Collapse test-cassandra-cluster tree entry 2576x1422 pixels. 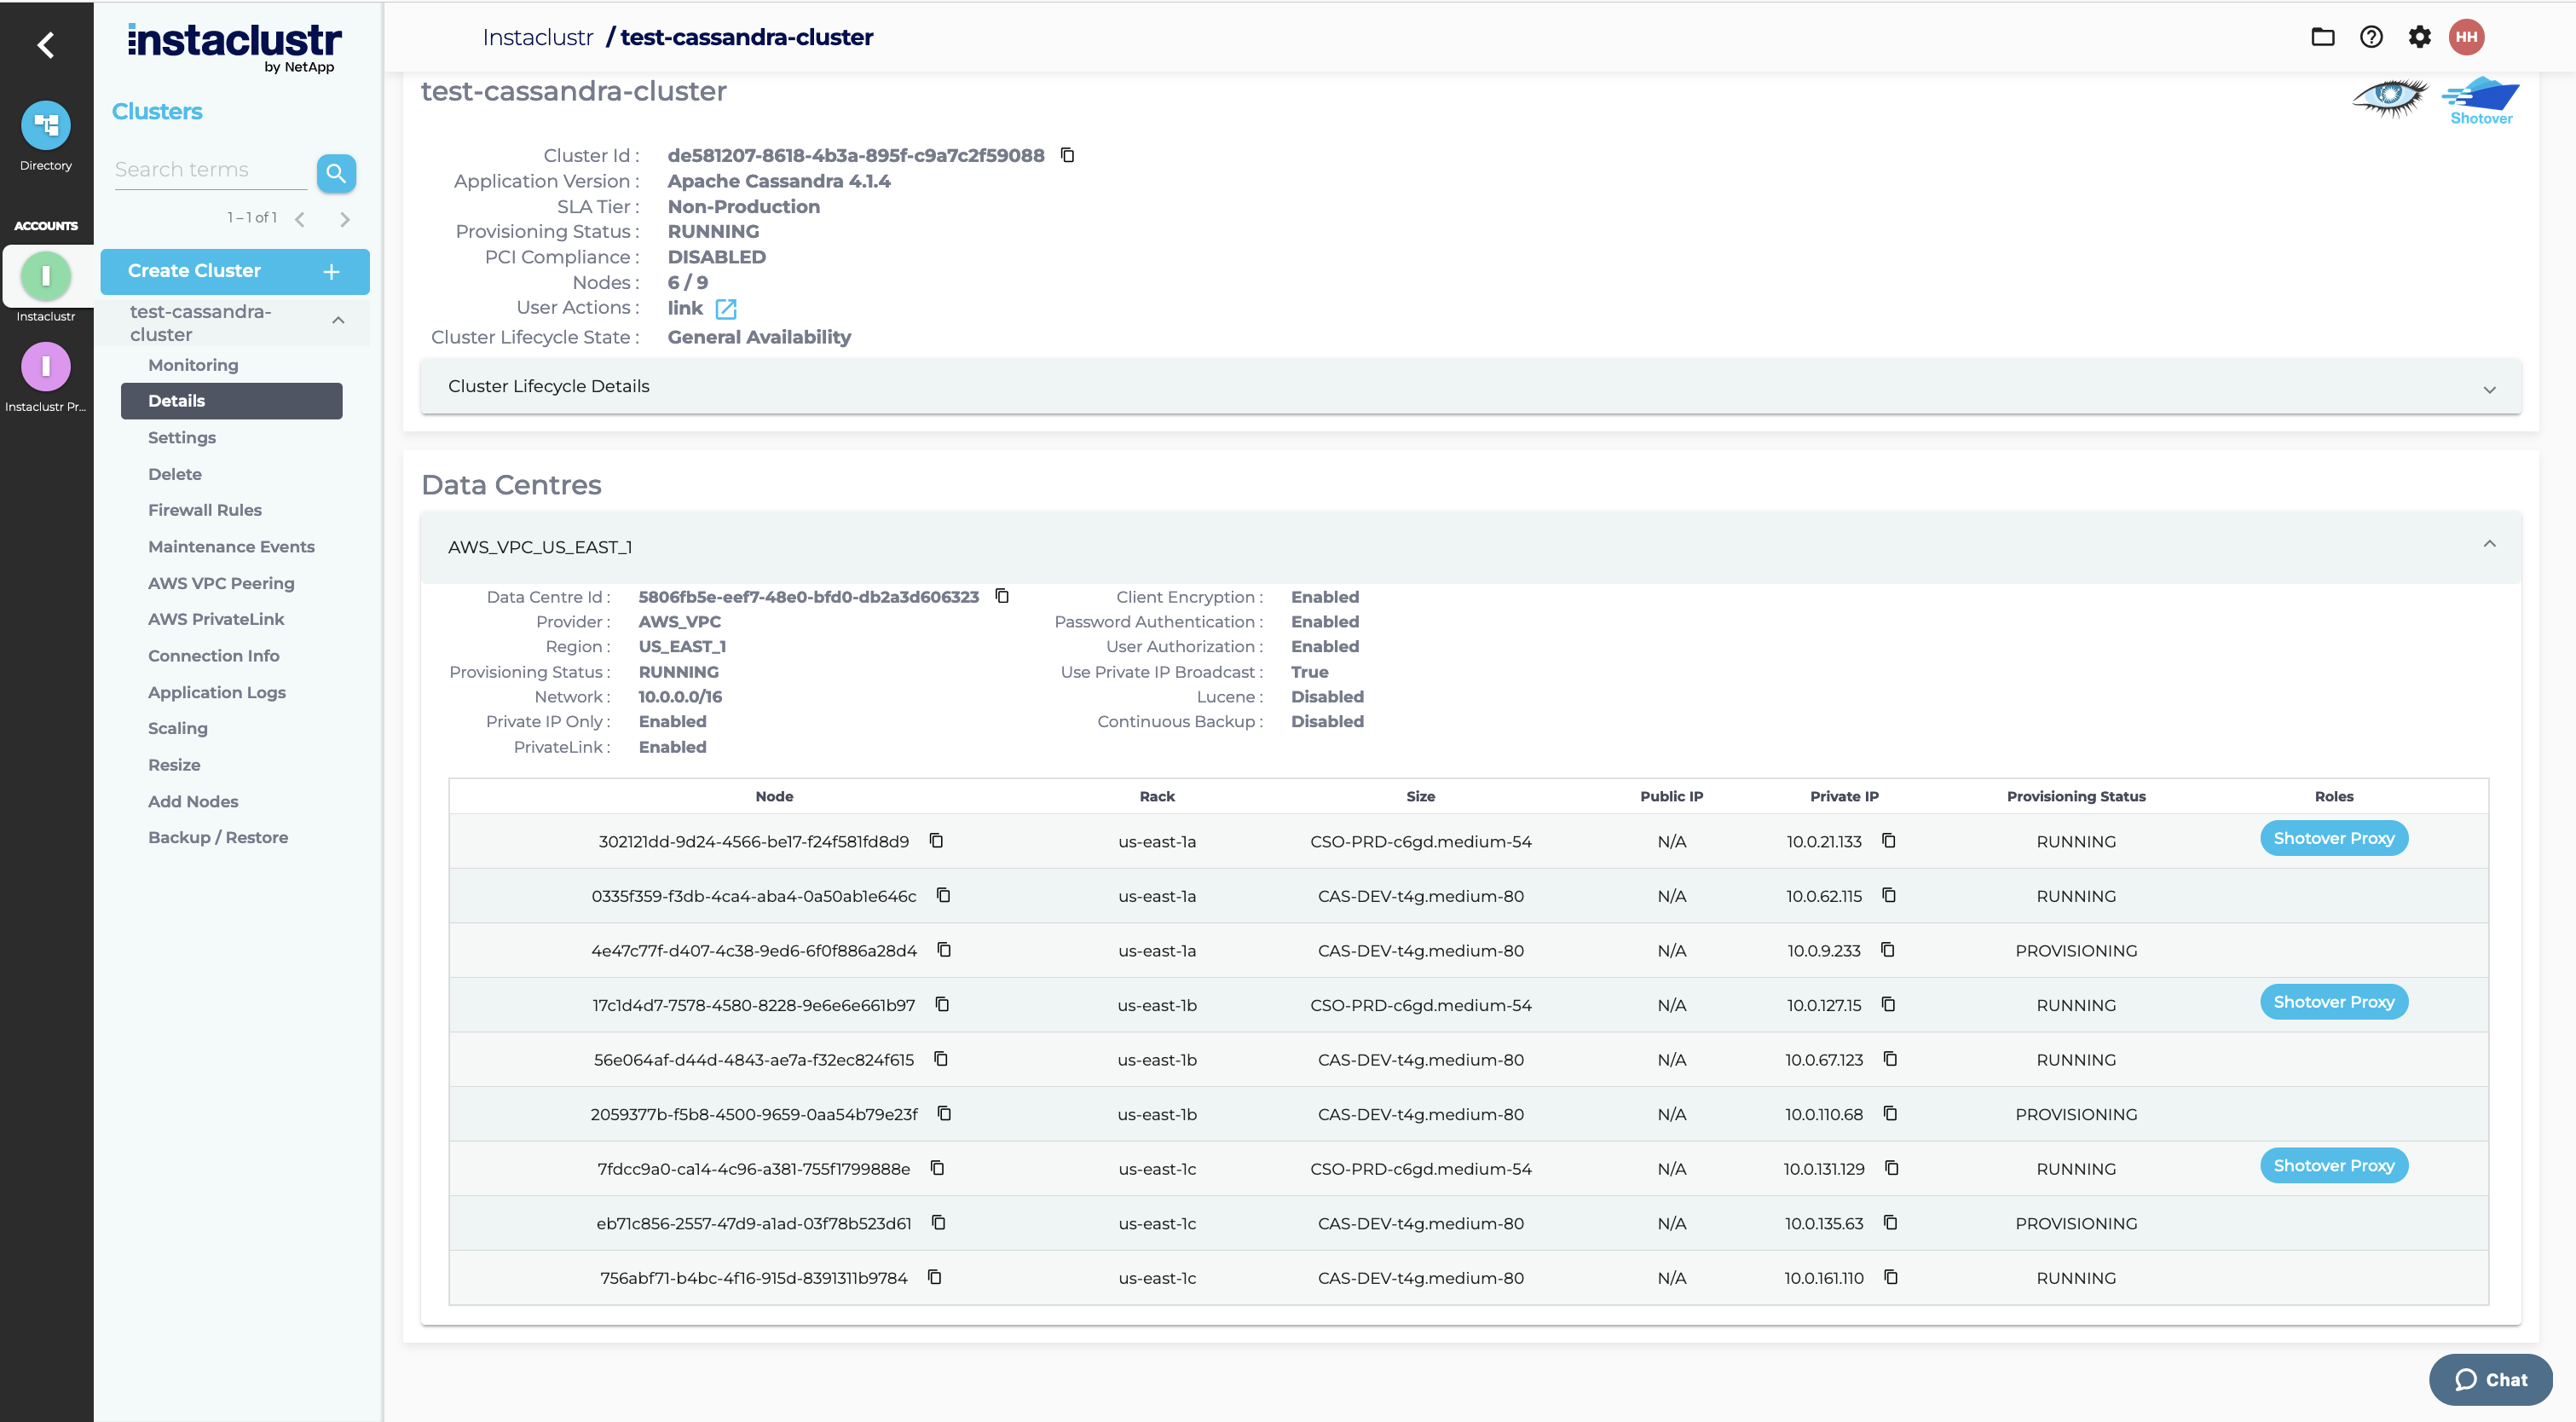pyautogui.click(x=338, y=321)
